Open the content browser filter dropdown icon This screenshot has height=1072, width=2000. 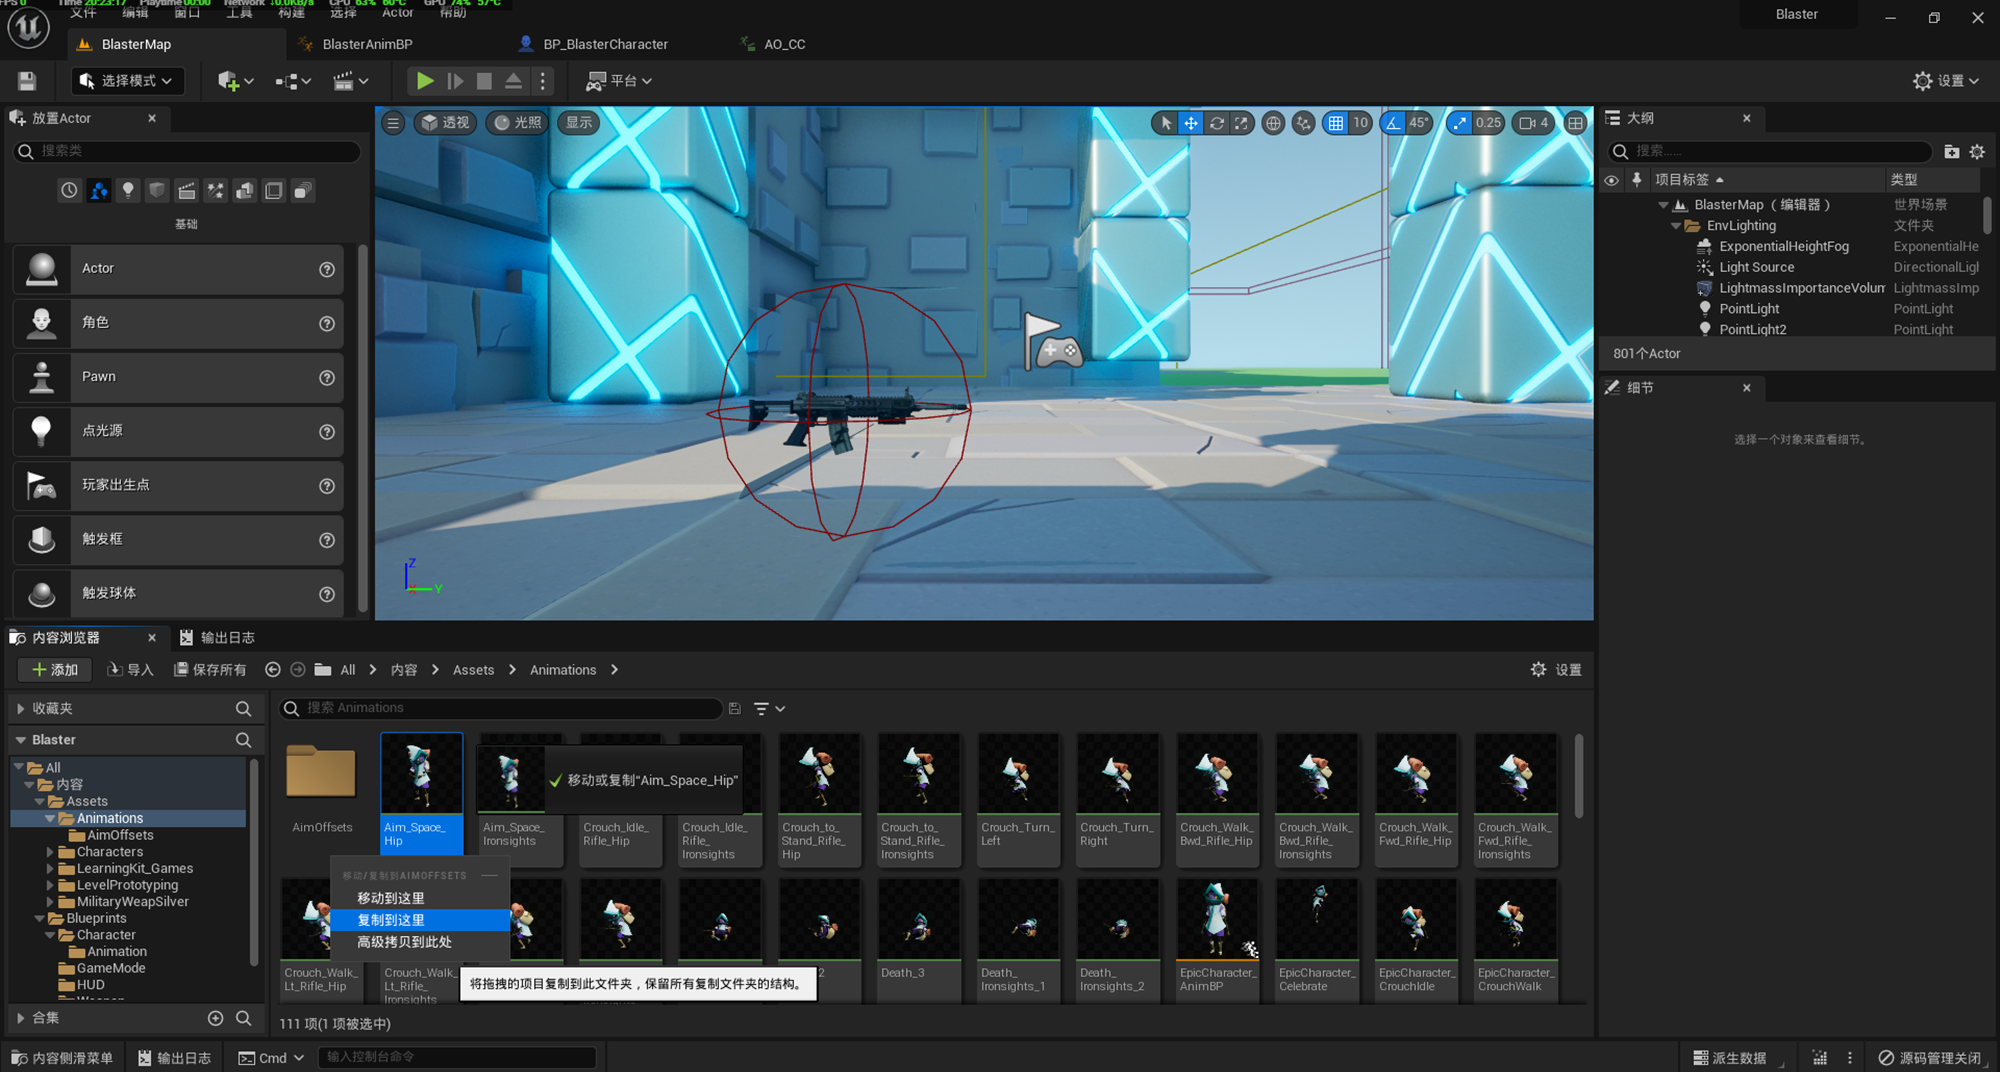coord(769,709)
